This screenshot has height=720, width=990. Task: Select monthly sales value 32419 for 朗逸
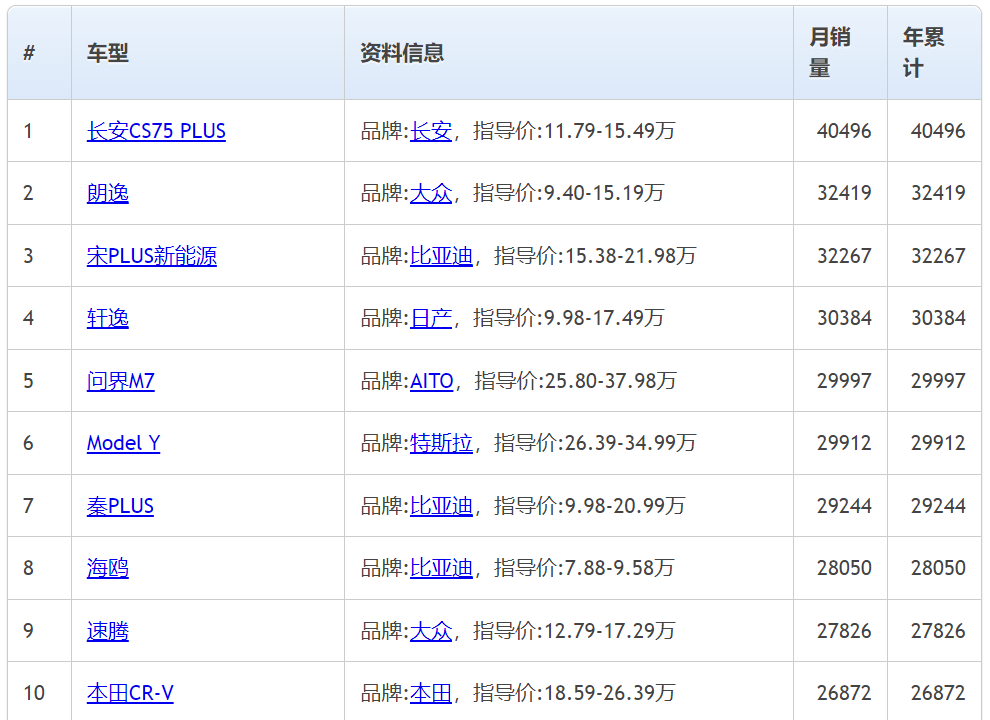pos(844,193)
